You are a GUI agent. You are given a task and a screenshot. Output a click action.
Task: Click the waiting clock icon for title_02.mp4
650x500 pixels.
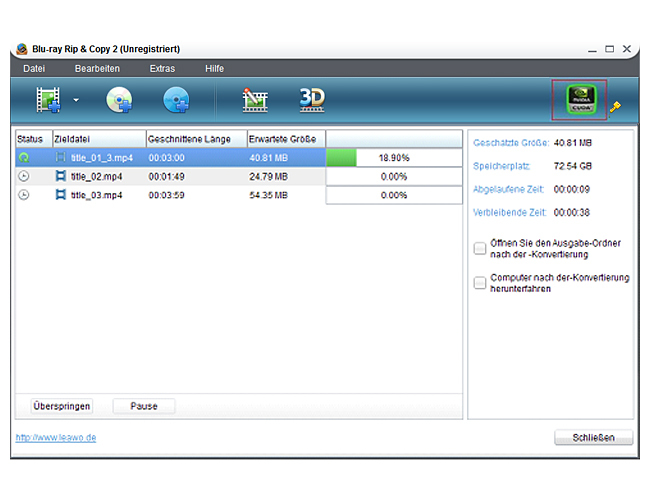[24, 176]
